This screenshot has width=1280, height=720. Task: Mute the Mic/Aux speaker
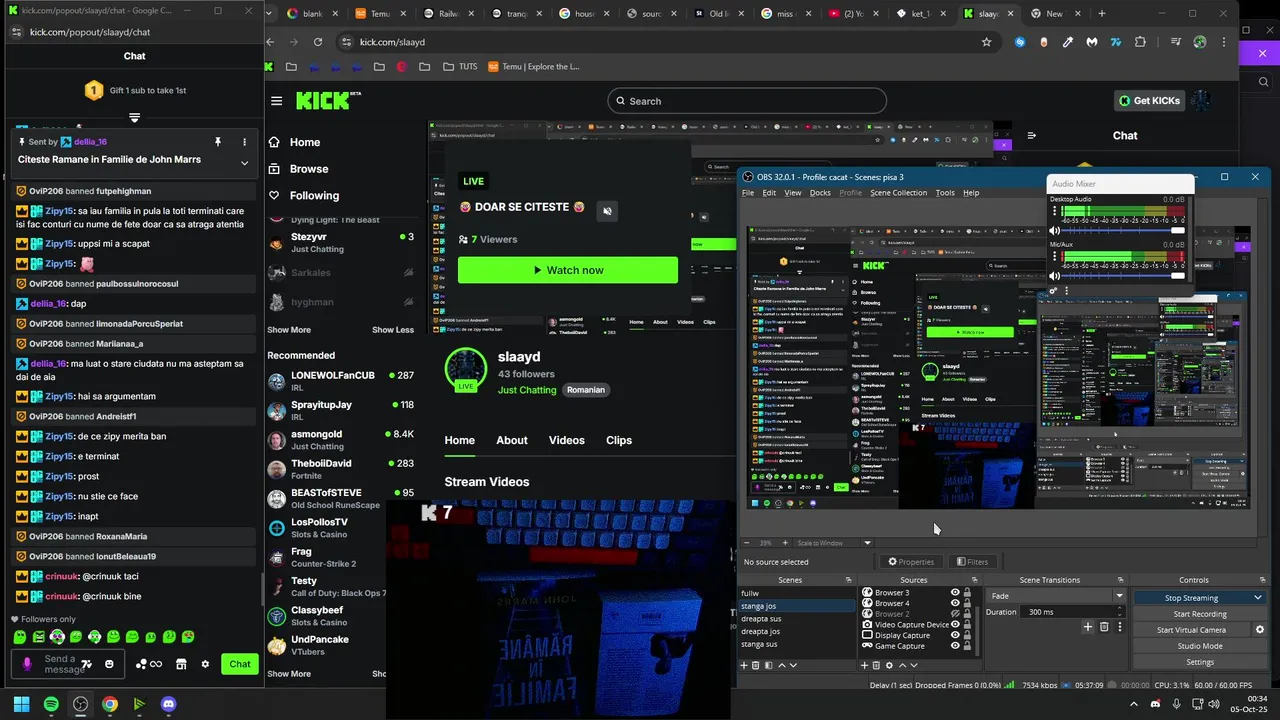(1054, 276)
